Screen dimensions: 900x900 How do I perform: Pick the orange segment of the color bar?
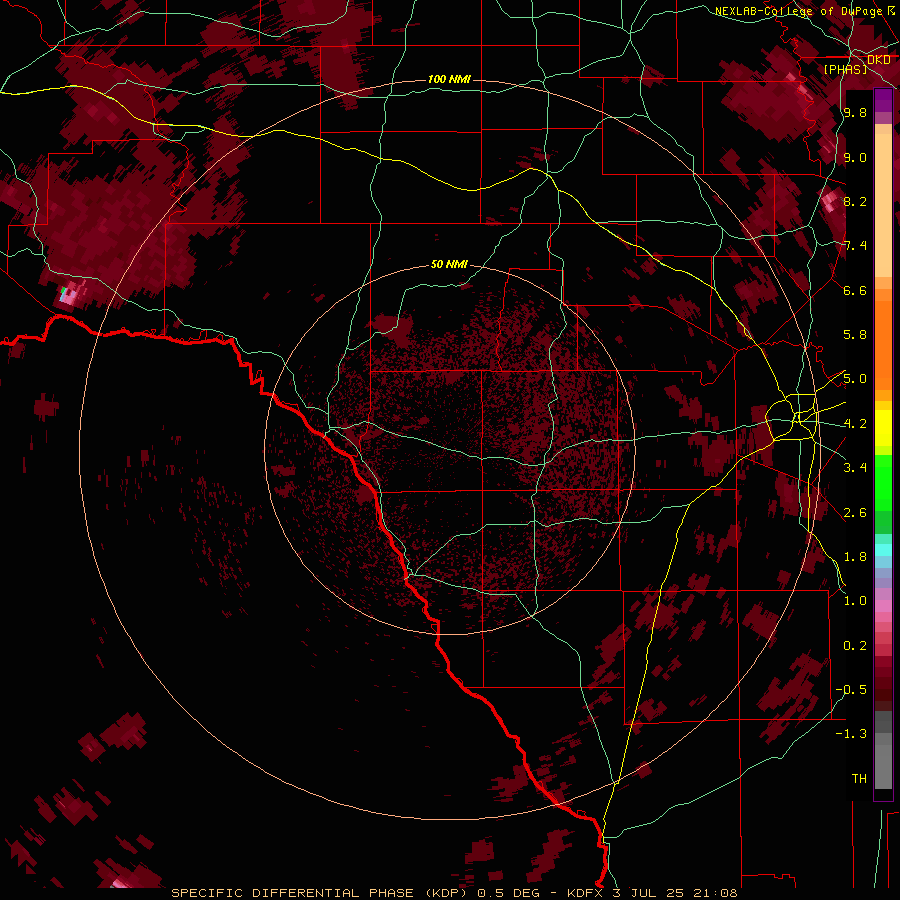(x=883, y=346)
